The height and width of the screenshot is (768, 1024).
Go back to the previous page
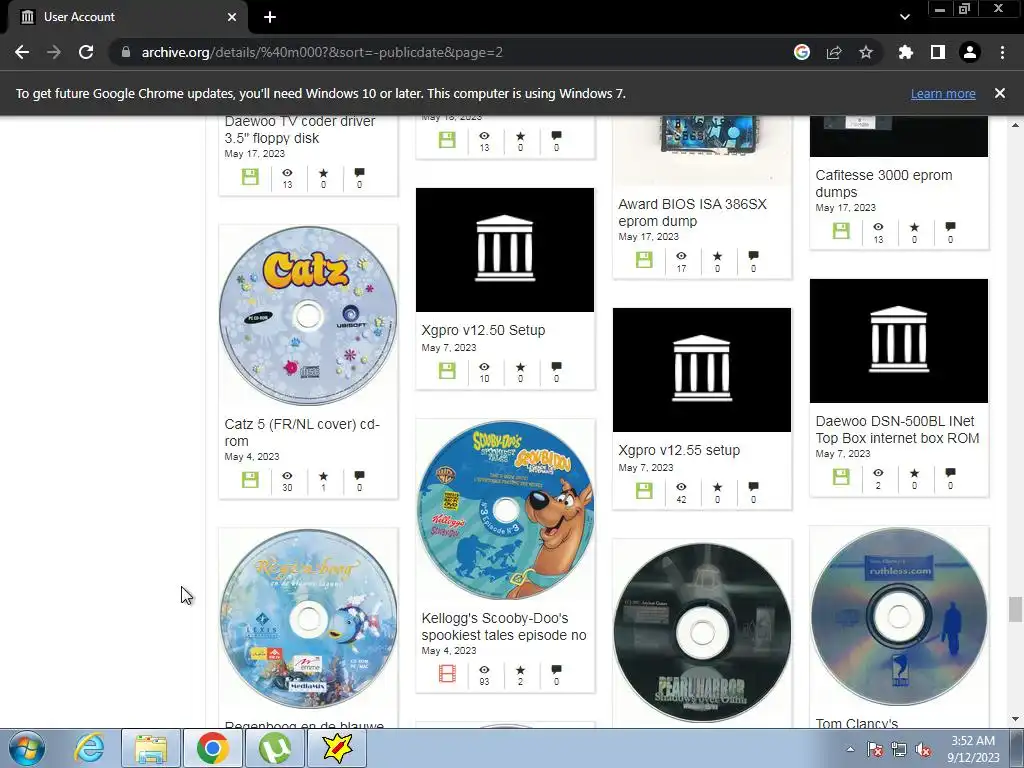click(22, 52)
